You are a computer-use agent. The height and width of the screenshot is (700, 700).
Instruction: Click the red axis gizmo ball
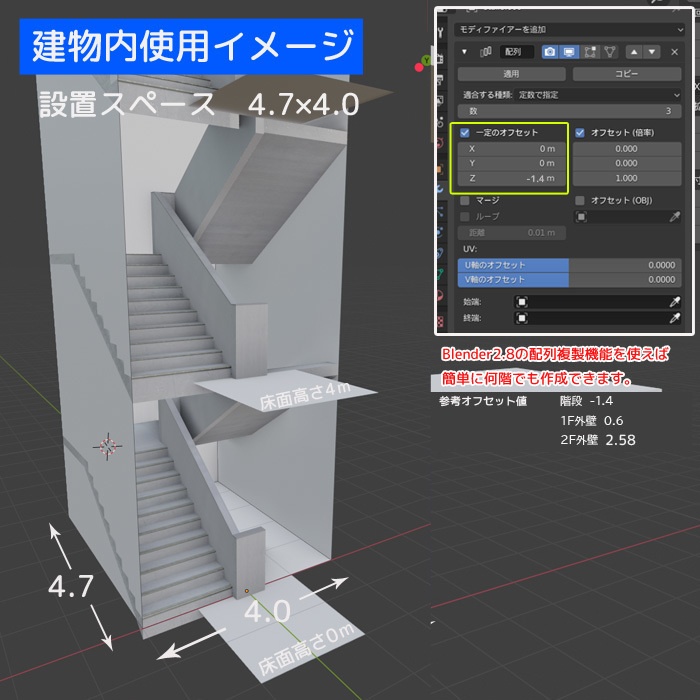click(x=419, y=67)
